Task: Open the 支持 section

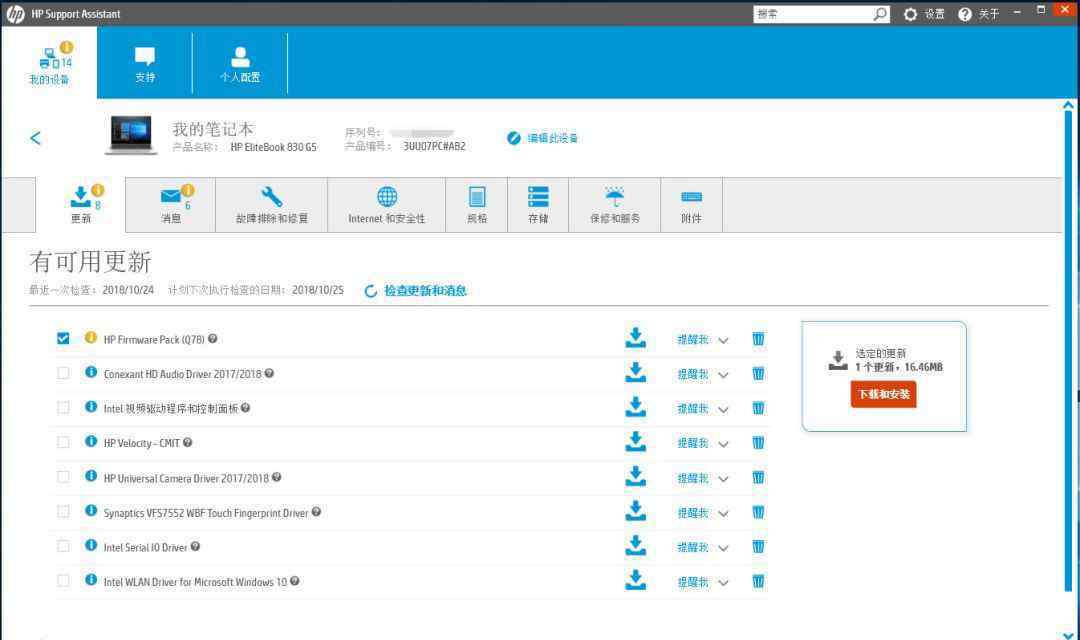Action: tap(145, 64)
